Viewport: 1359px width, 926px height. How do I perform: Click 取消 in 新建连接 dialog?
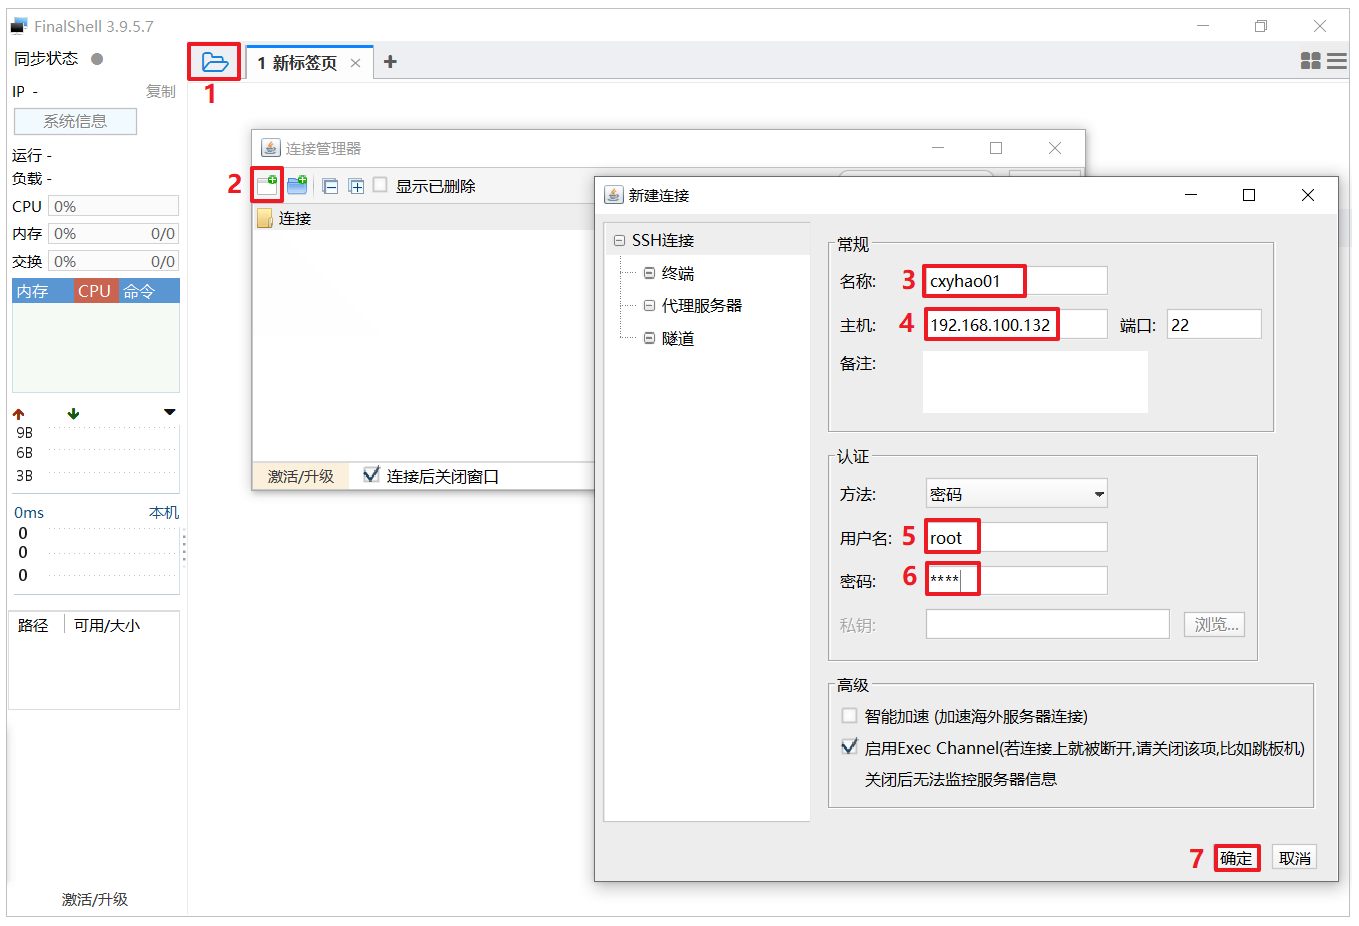click(x=1295, y=858)
